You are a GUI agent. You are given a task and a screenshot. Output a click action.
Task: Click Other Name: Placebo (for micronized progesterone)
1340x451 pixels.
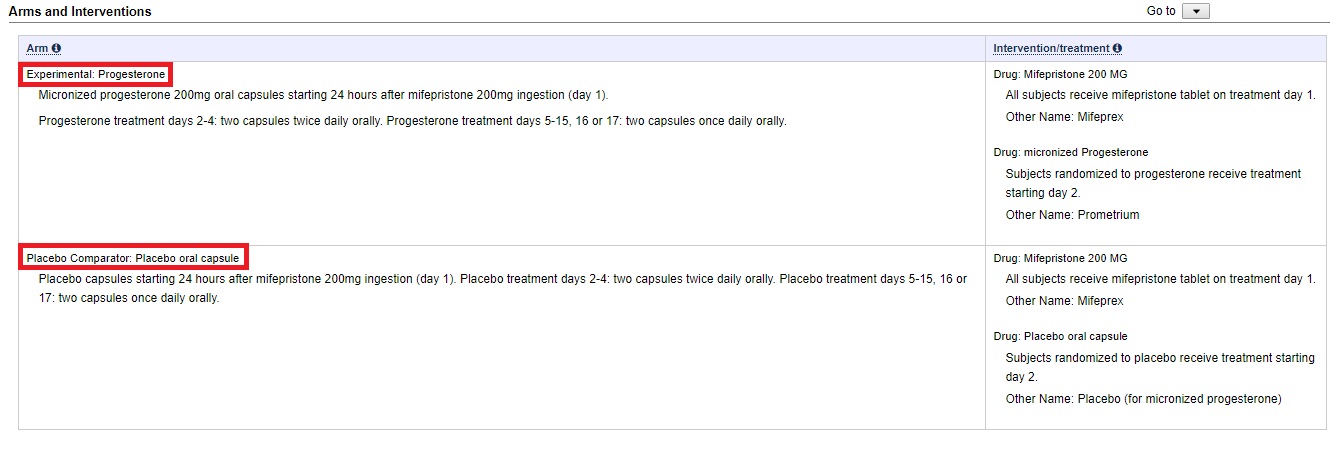pyautogui.click(x=1143, y=399)
